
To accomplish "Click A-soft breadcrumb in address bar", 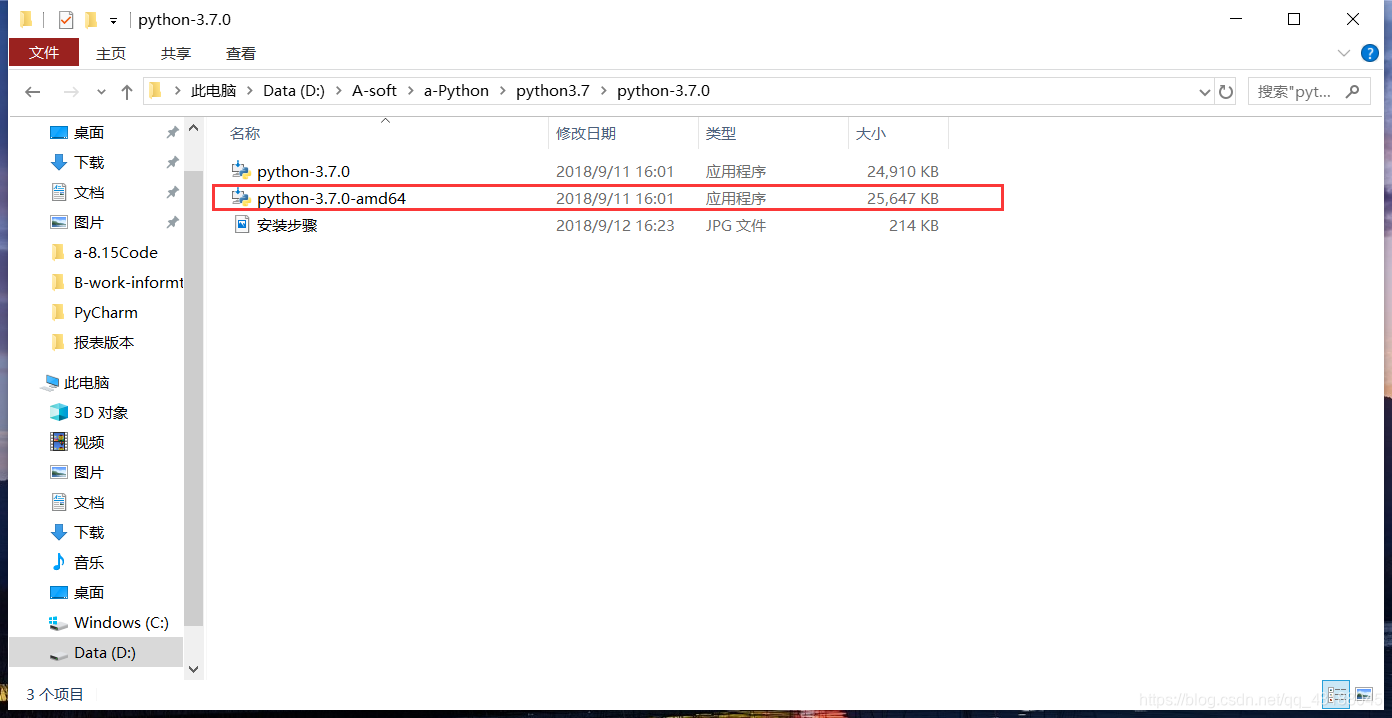I will [x=375, y=90].
